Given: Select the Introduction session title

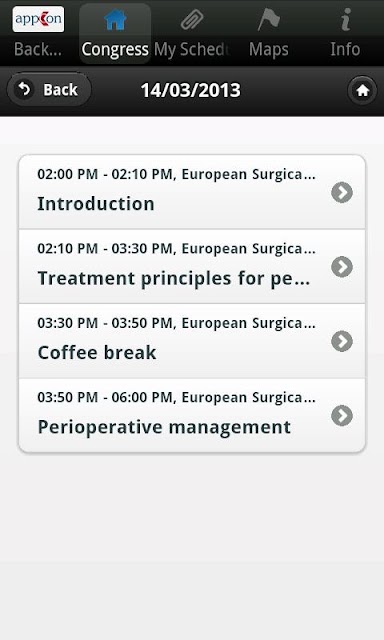Looking at the screenshot, I should pos(96,204).
